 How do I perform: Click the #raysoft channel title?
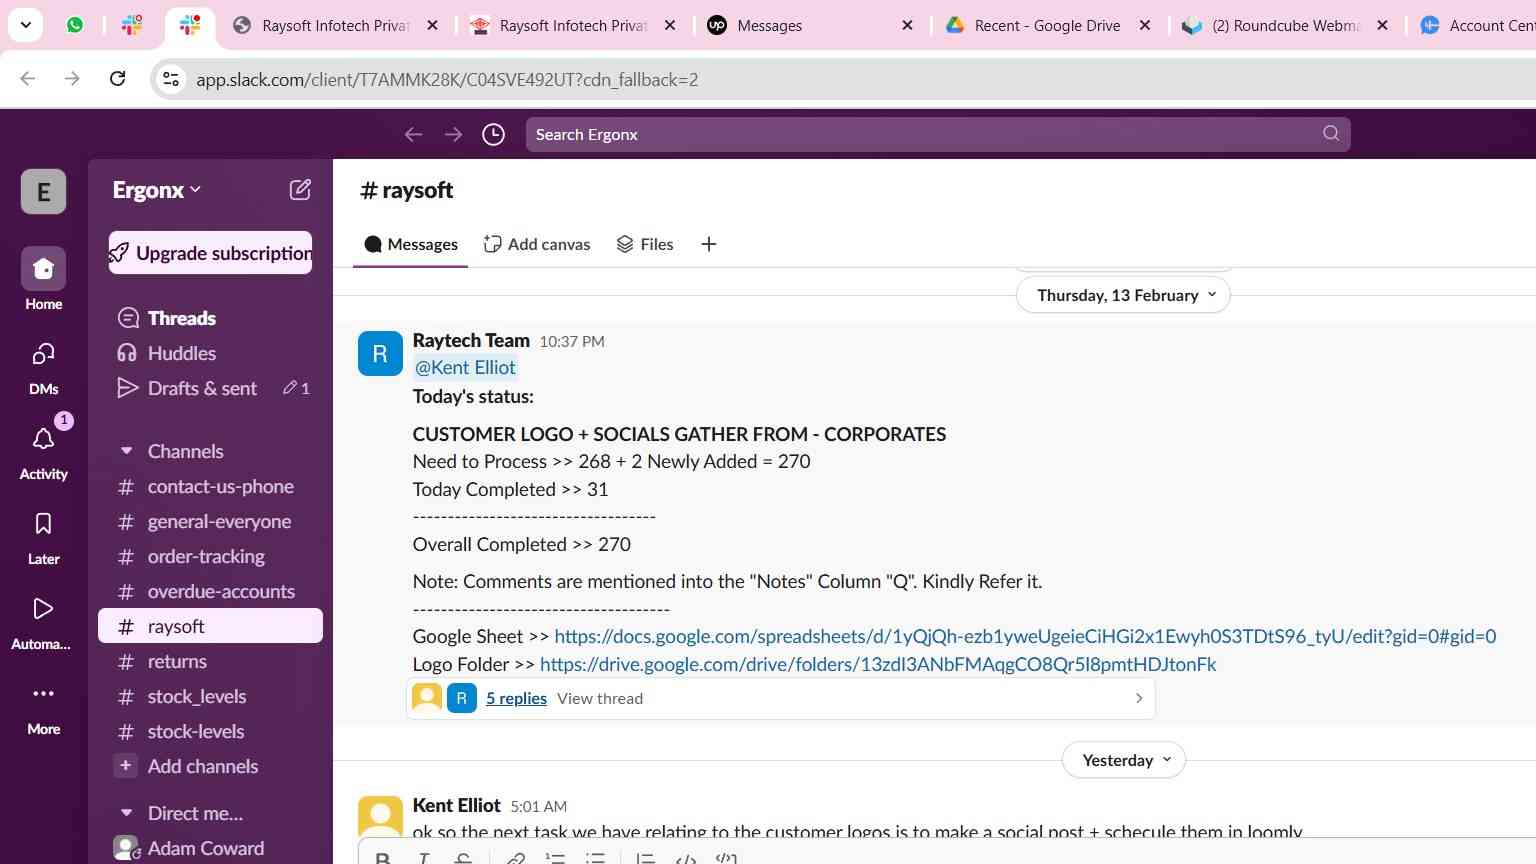point(406,190)
